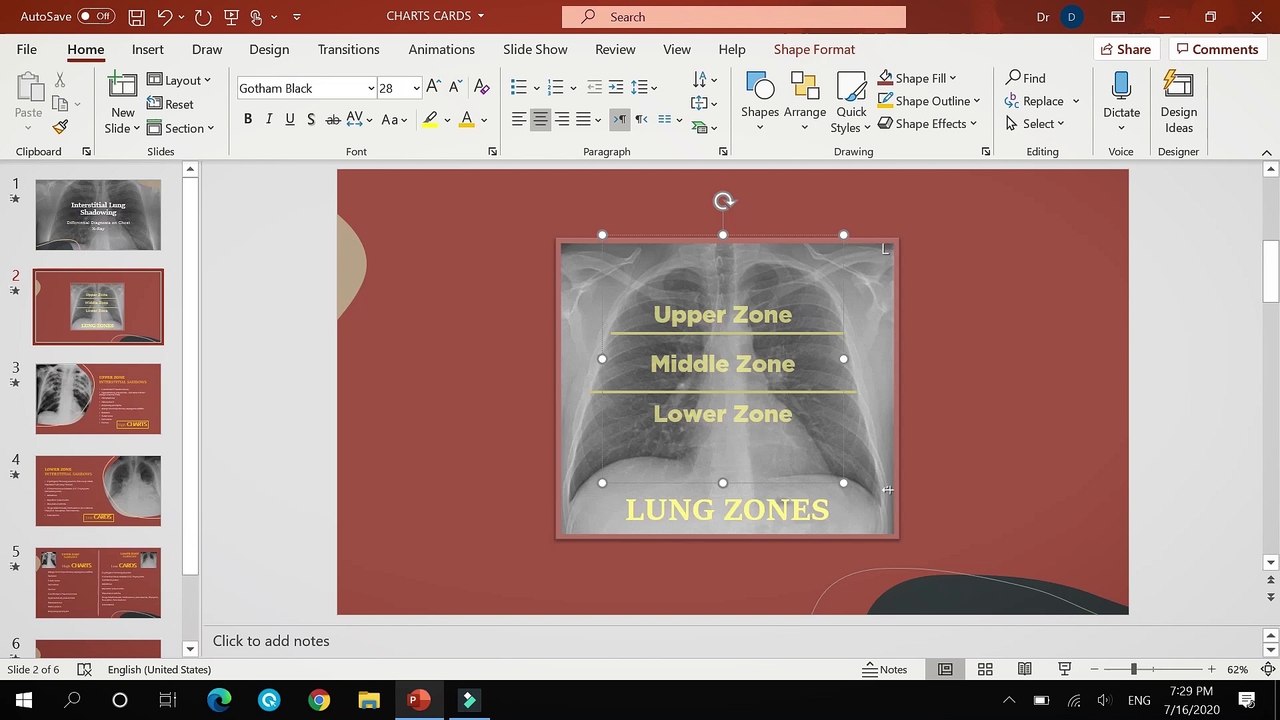
Task: Decrease list indent level
Action: 594,88
